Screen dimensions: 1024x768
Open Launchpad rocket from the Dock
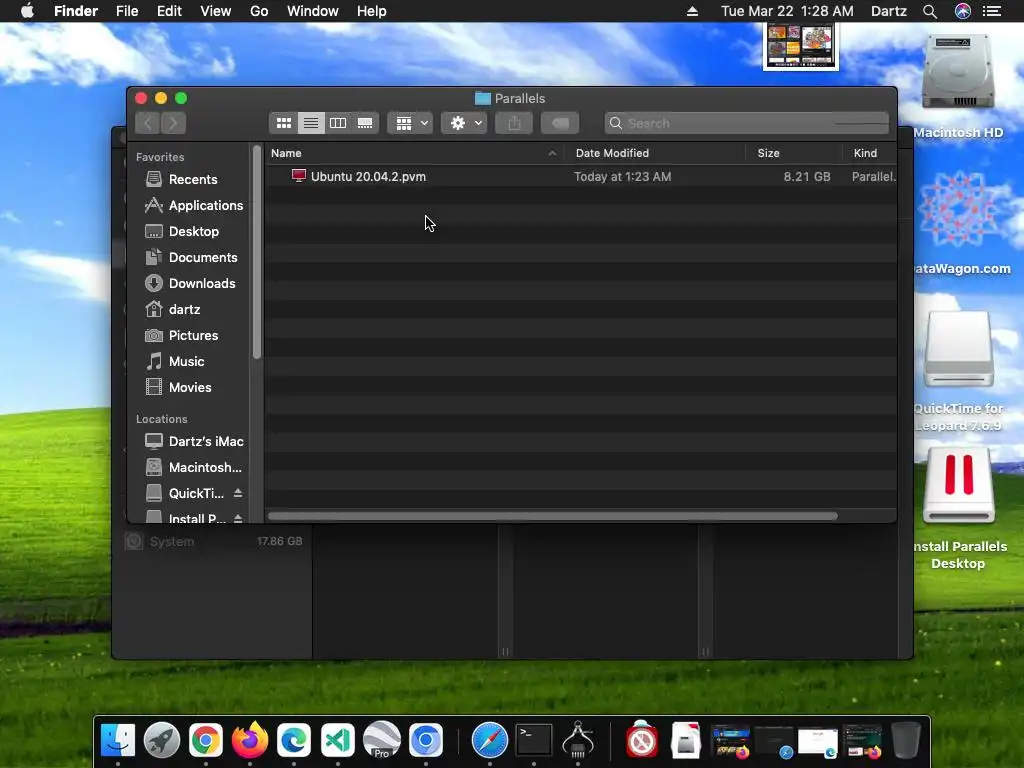point(162,741)
